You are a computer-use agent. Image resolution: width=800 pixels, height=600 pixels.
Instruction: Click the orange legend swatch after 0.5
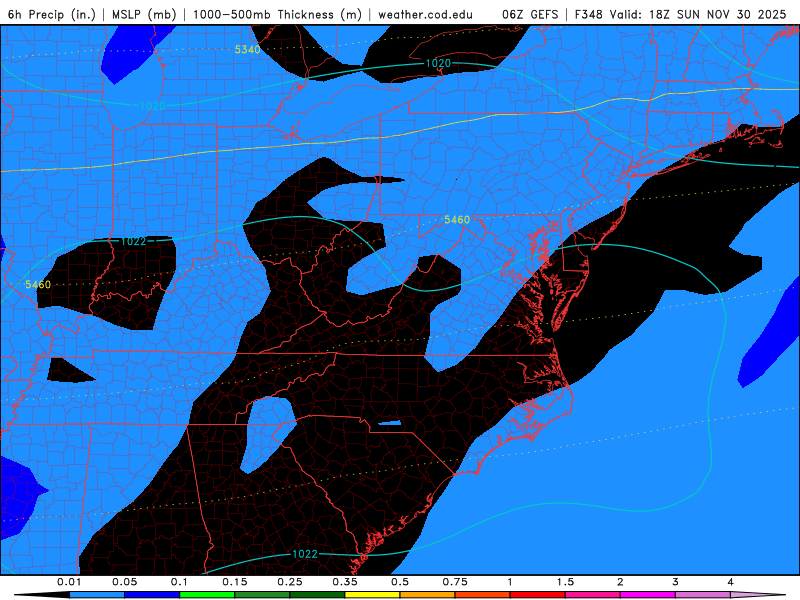point(428,595)
